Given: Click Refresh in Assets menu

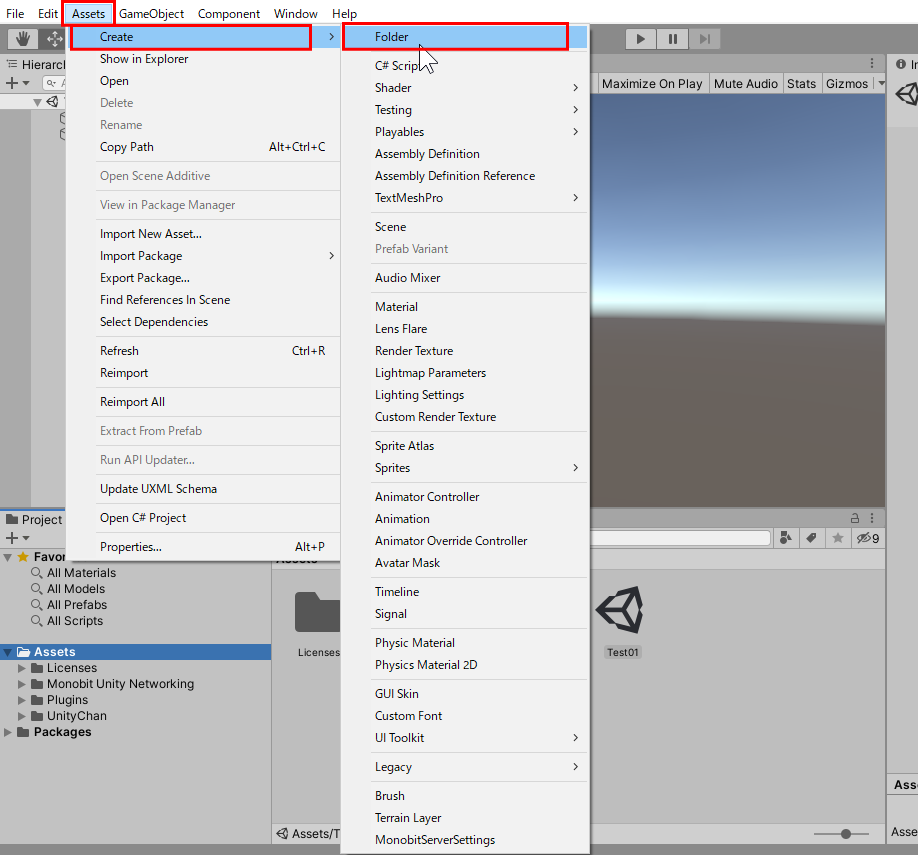Looking at the screenshot, I should click(x=204, y=351).
